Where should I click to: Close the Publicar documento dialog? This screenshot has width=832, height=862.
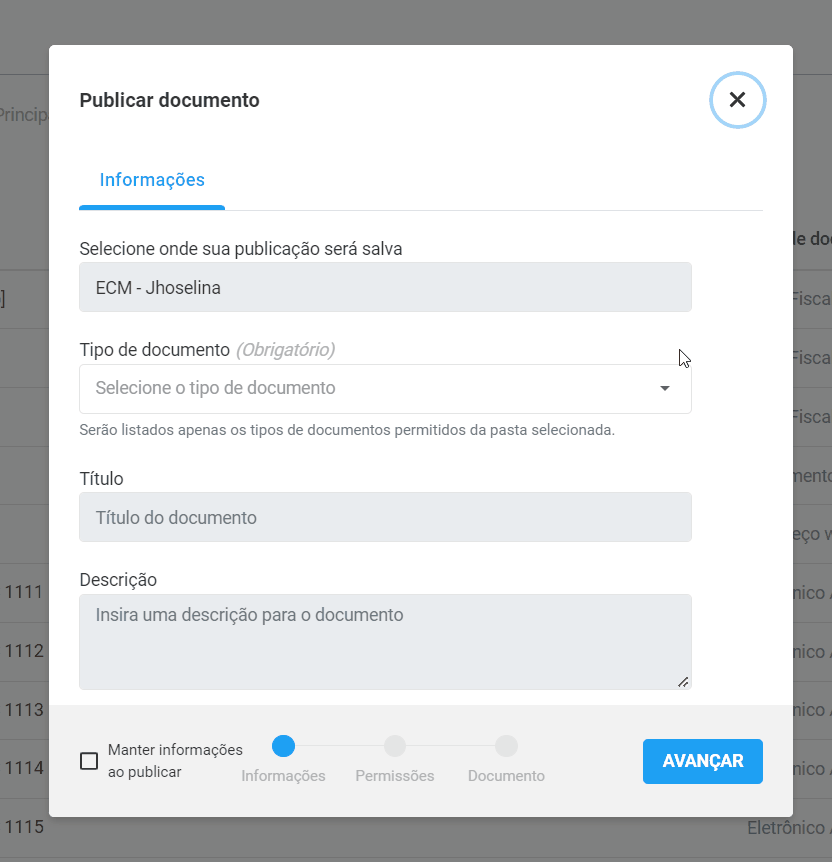coord(737,100)
